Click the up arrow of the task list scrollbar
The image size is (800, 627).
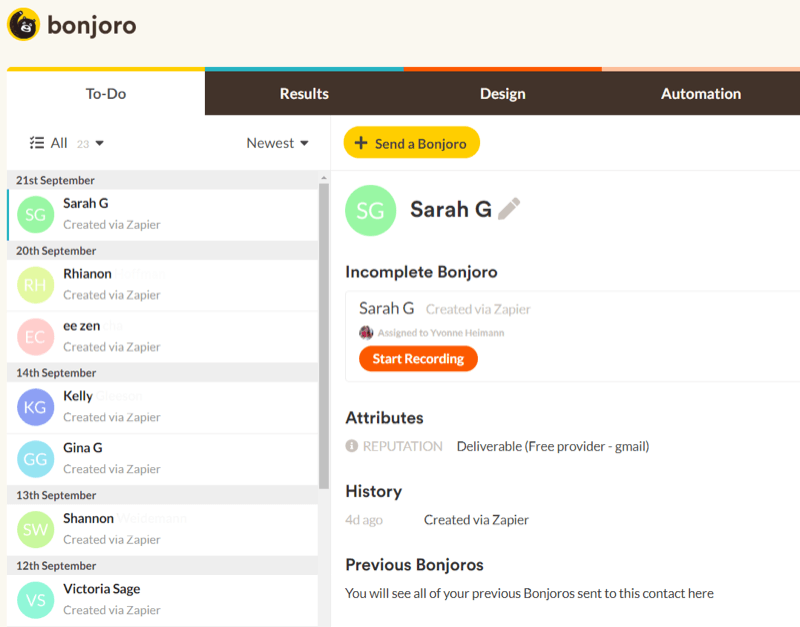323,178
